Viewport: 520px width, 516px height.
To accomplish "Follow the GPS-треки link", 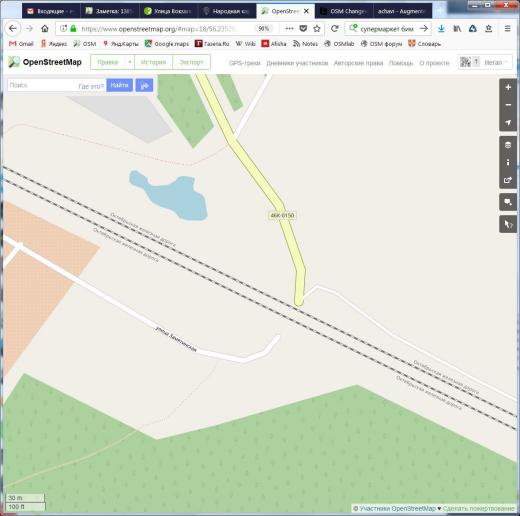I will [x=245, y=63].
